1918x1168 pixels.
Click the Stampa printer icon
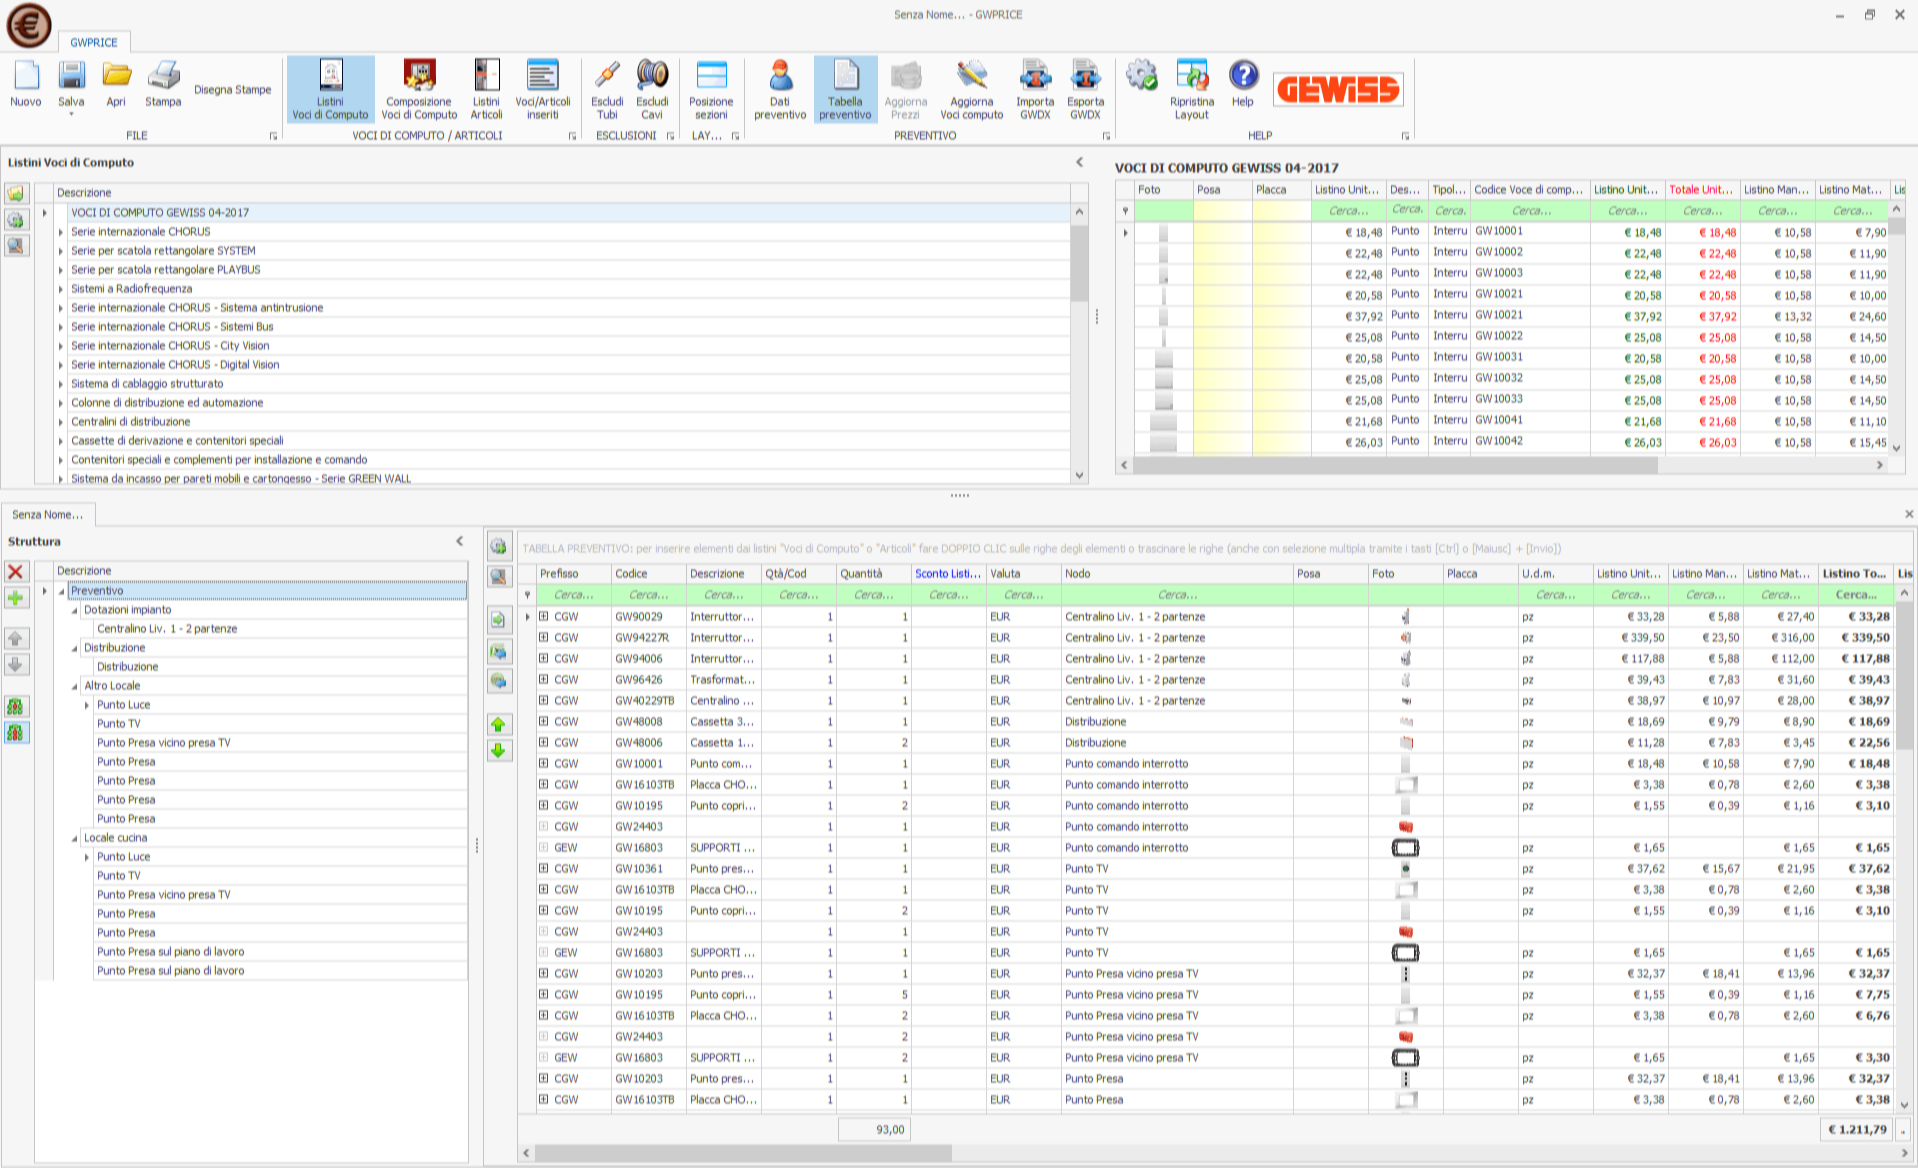click(x=163, y=83)
